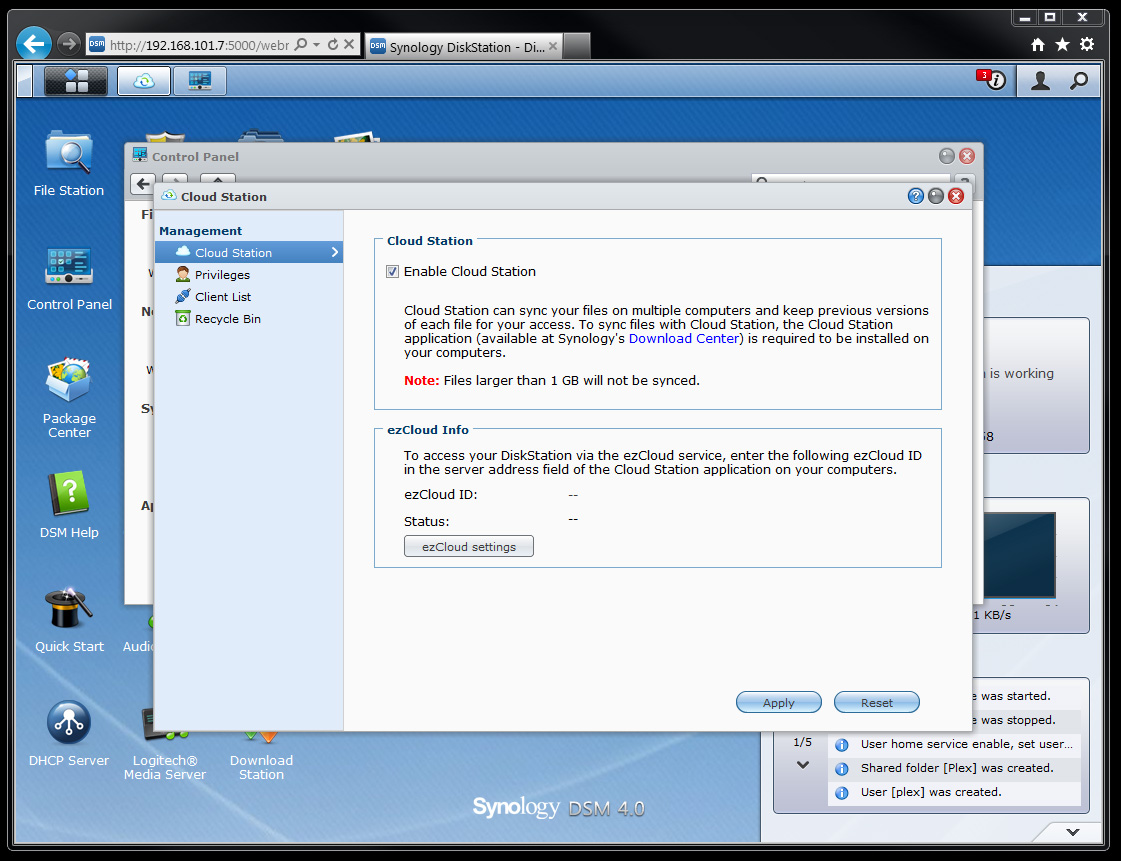The height and width of the screenshot is (861, 1121).
Task: Select log entry 'Shared folder [Plex] was created.'
Action: (954, 768)
